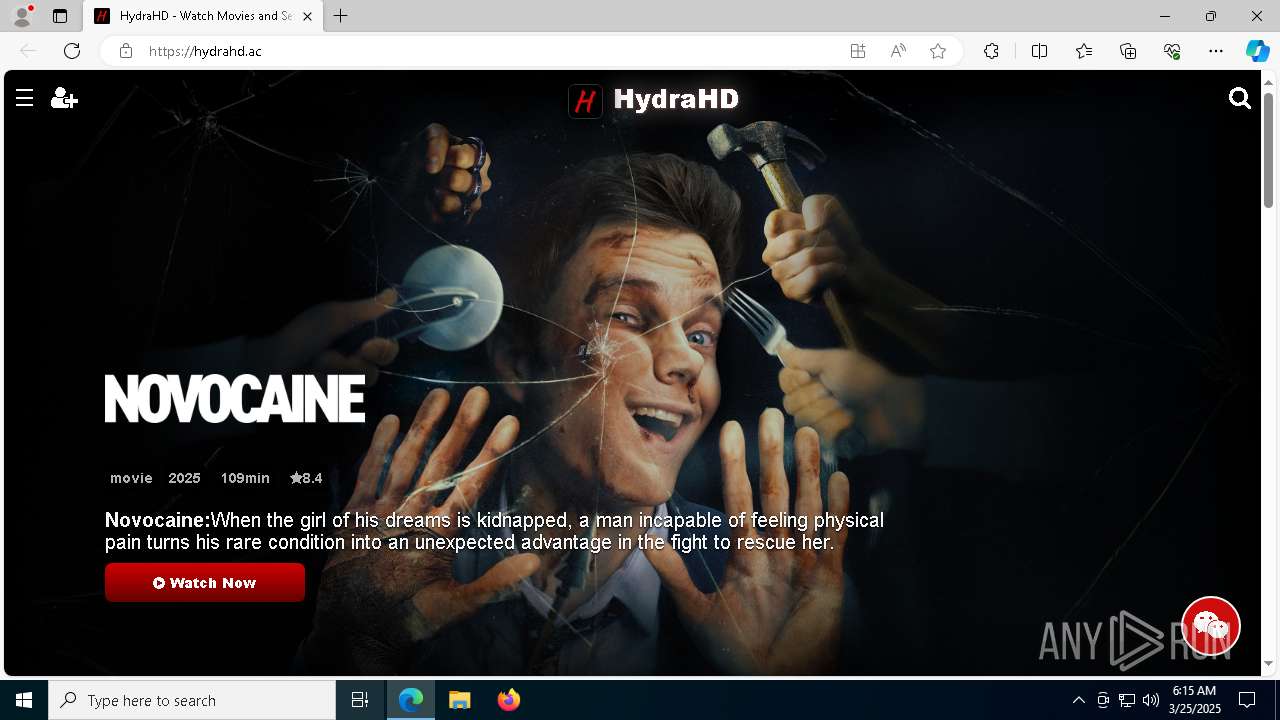Click the NOVOCAINE movie title

[235, 399]
